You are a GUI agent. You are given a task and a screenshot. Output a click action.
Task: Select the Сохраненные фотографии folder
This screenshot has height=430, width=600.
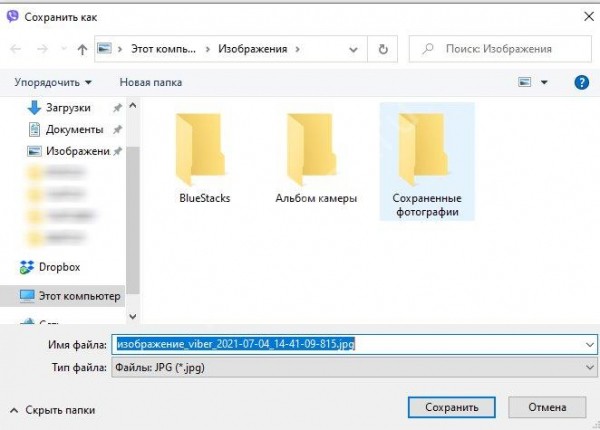[x=427, y=161]
